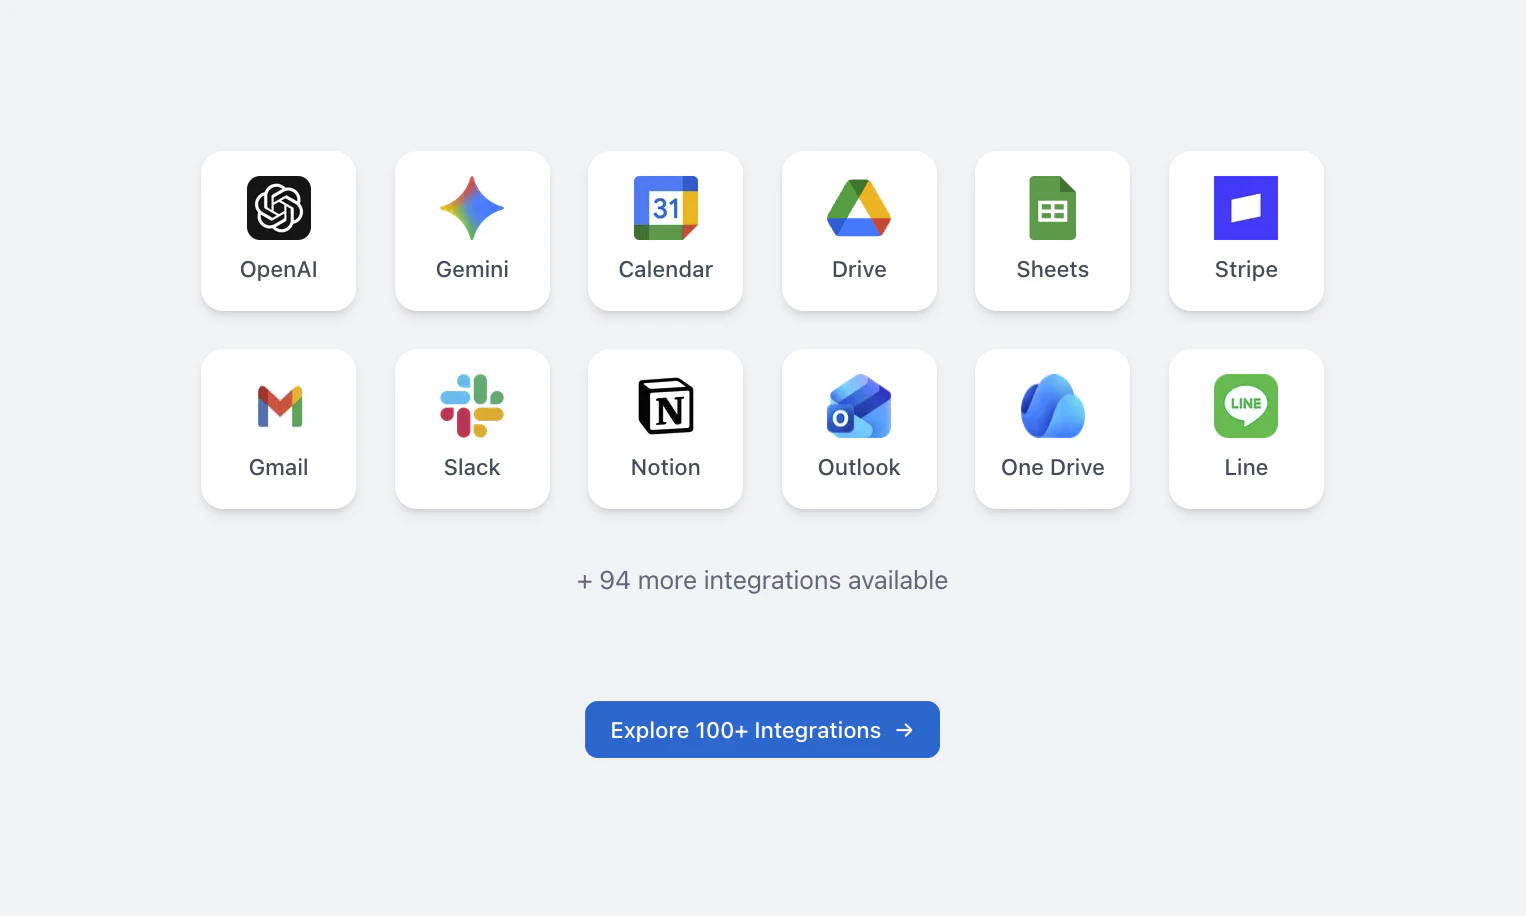1526x916 pixels.
Task: Click the purple Stripe icon
Action: (x=1246, y=208)
